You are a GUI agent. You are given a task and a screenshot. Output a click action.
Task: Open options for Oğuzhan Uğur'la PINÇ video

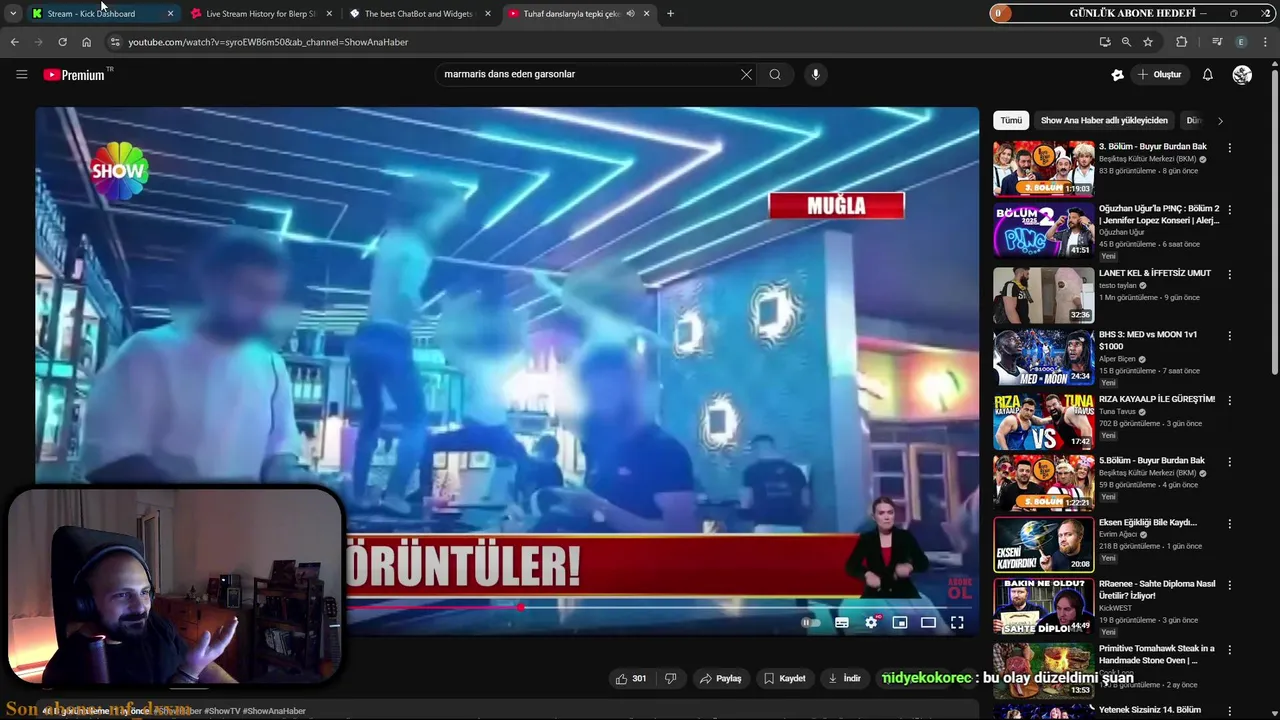(x=1230, y=210)
